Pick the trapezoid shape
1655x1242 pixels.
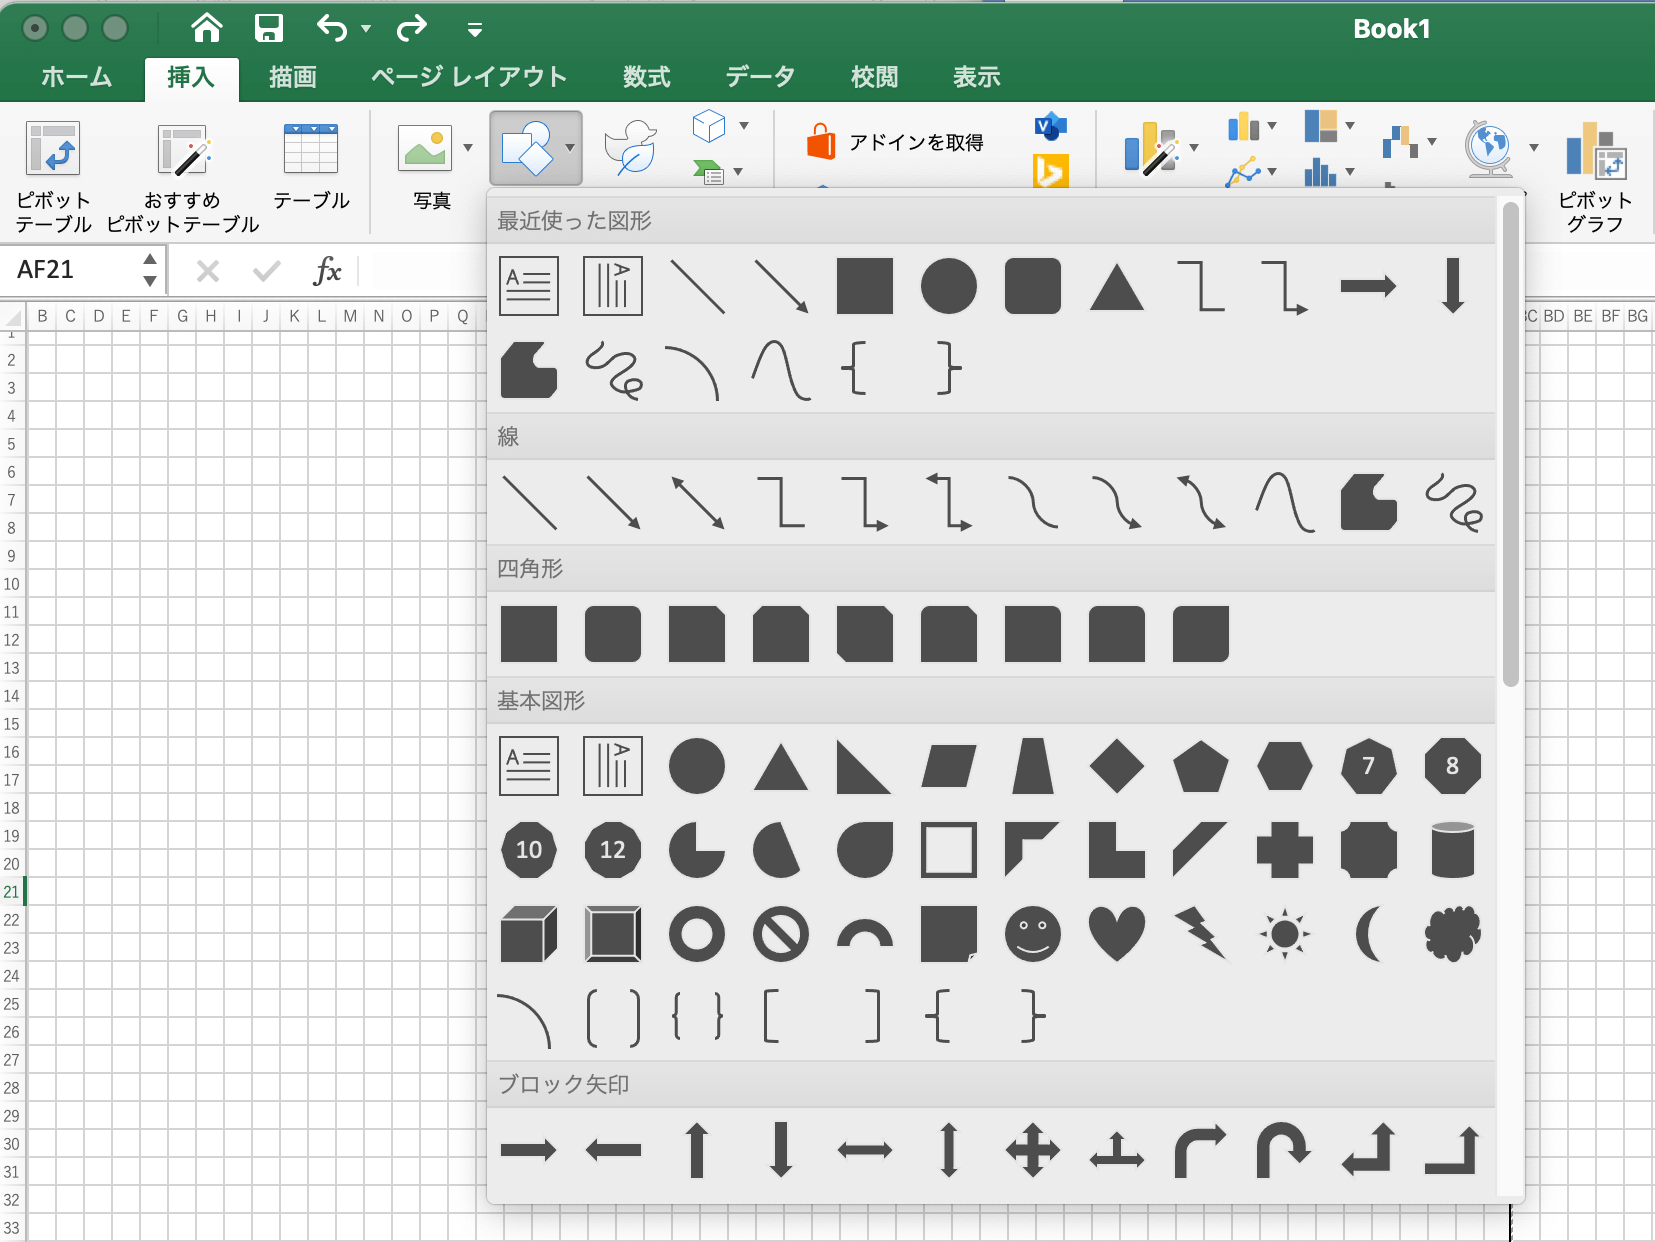[x=1033, y=766]
